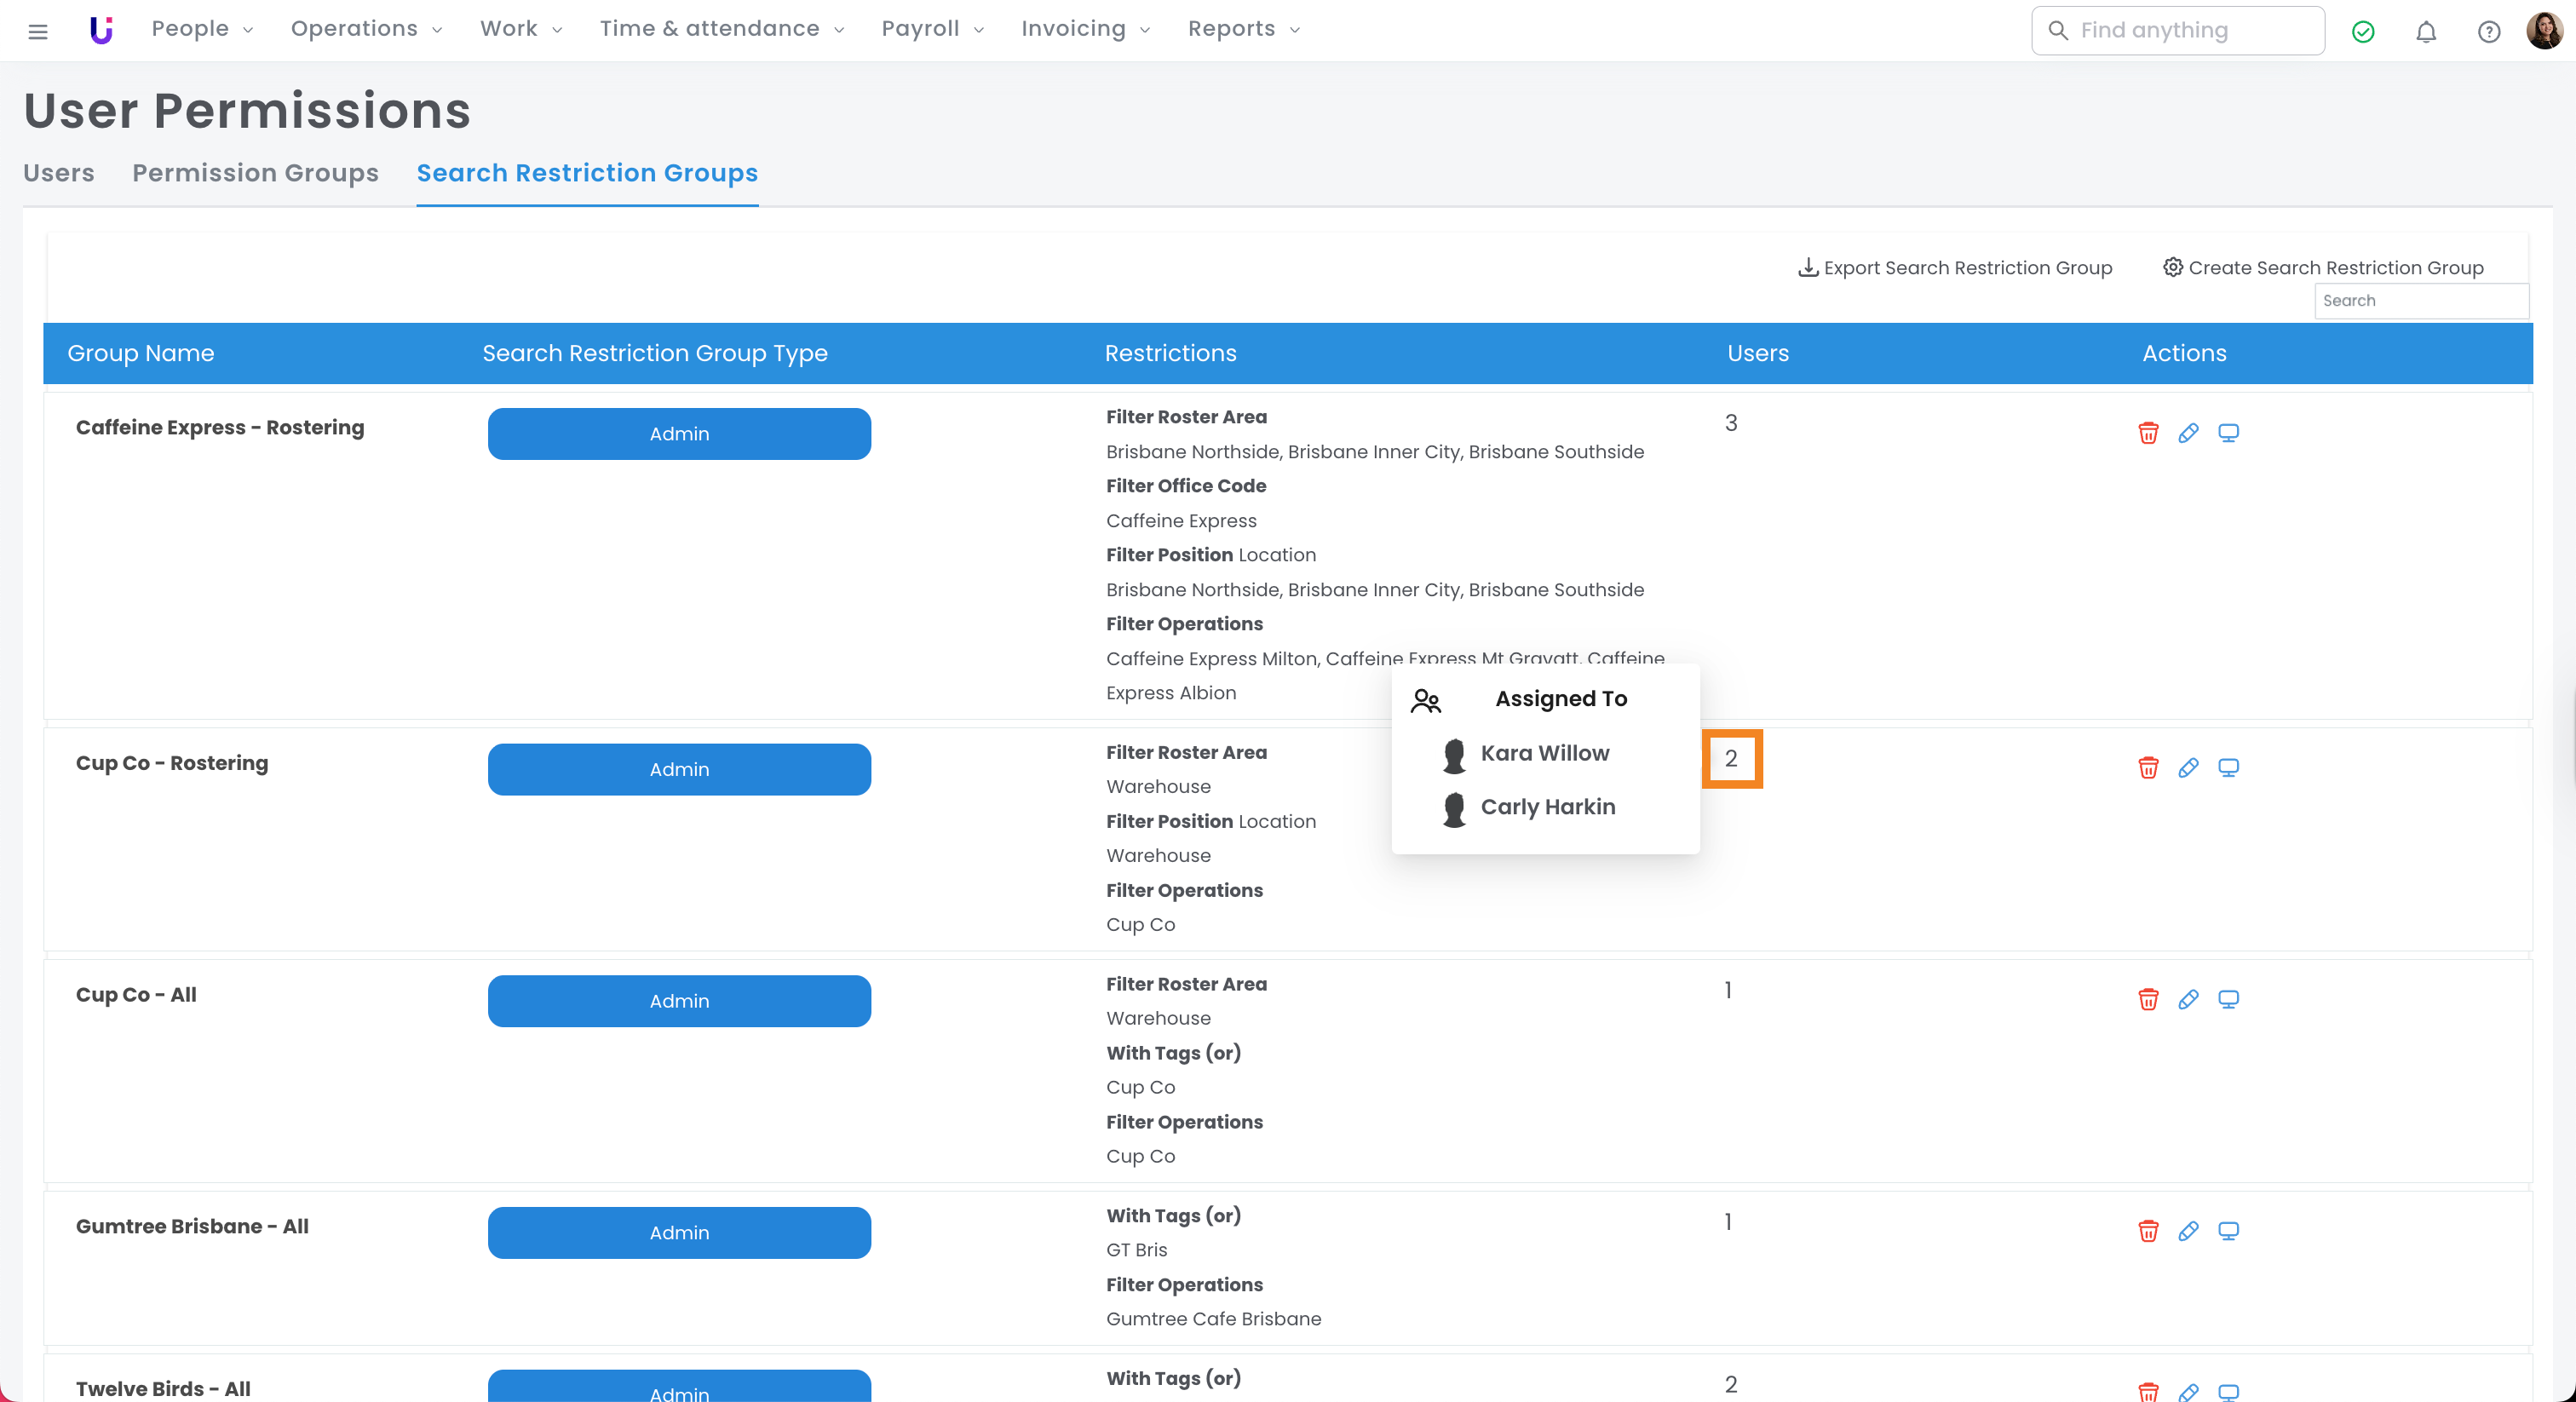Viewport: 2576px width, 1402px height.
Task: Expand the Time & attendance menu
Action: 721,29
